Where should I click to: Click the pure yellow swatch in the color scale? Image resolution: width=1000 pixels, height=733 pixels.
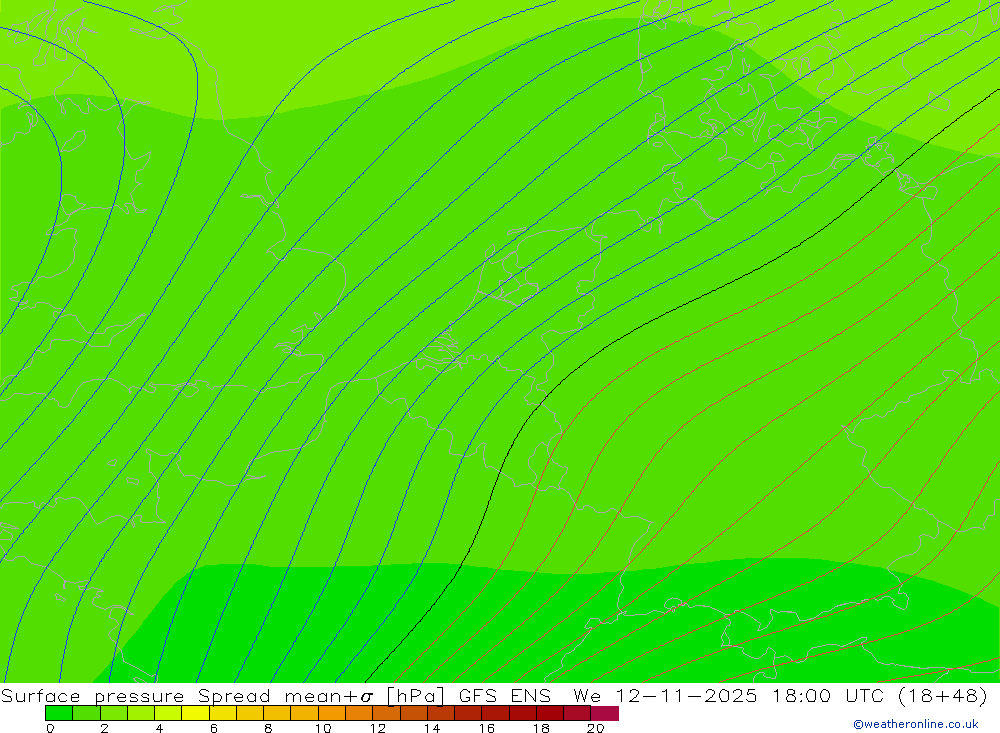[x=195, y=713]
